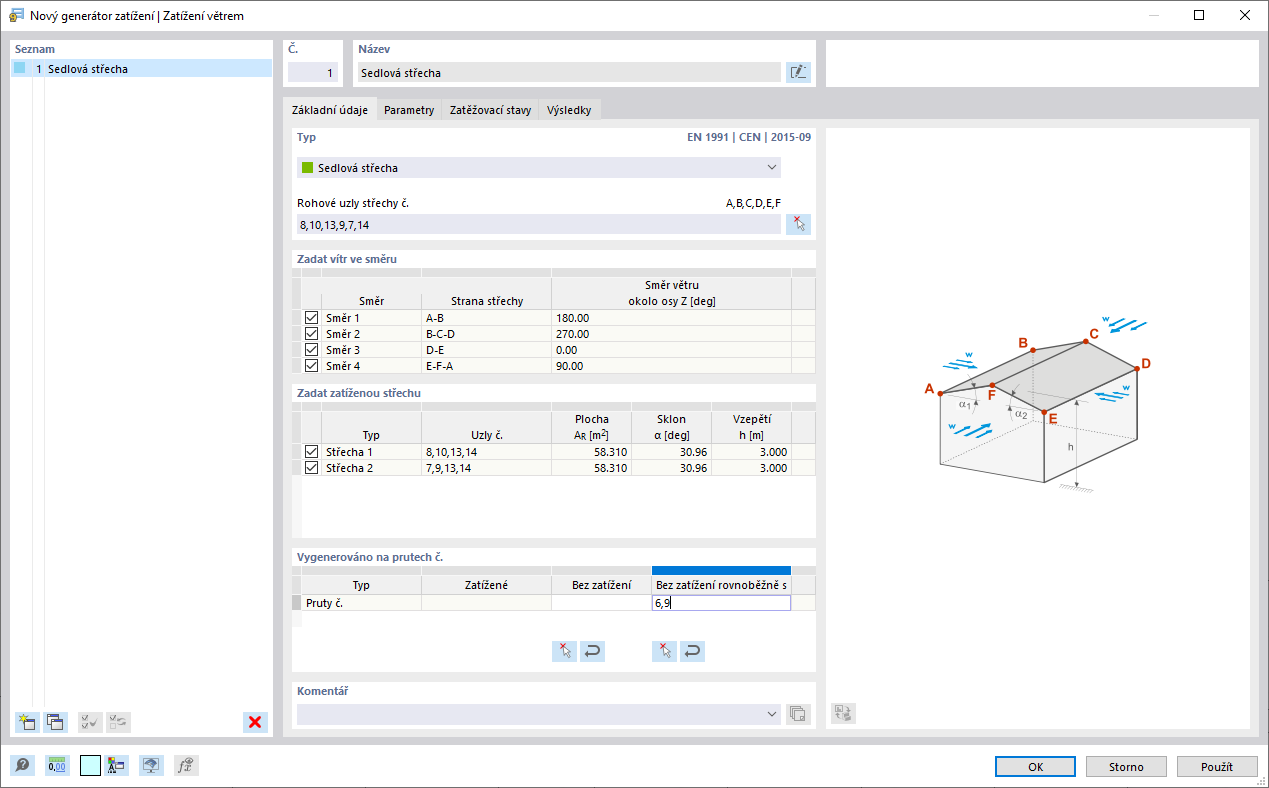The width and height of the screenshot is (1269, 788).
Task: Click the graphic swap icon below preview
Action: [x=843, y=714]
